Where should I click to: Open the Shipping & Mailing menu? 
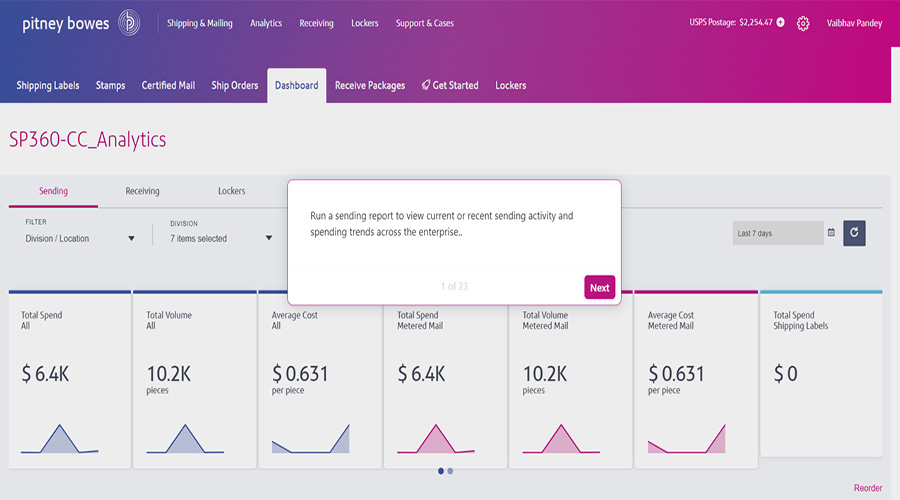tap(199, 23)
